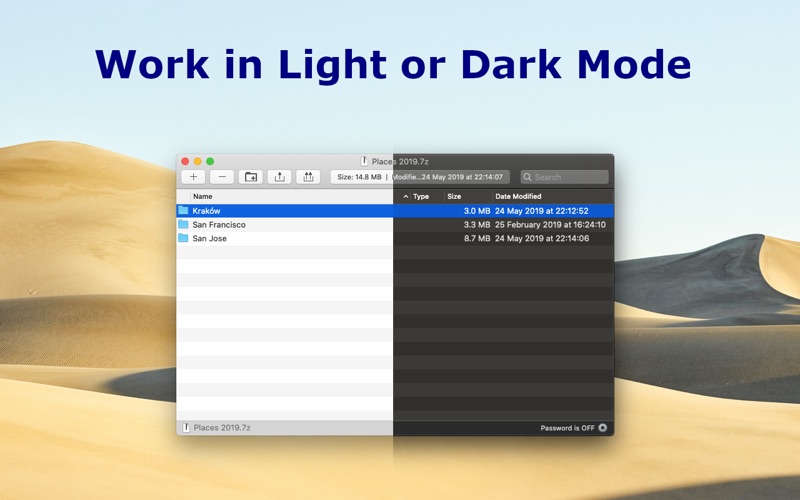Sort by the Date Modified column header
Image resolution: width=800 pixels, height=500 pixels.
518,196
